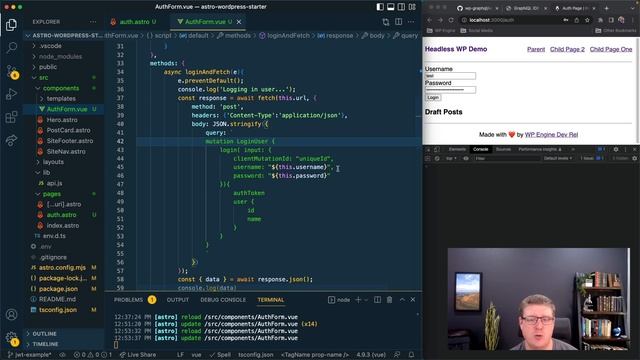Click Parent link on Headless WP Demo page
Image resolution: width=640 pixels, height=360 pixels.
[x=536, y=49]
